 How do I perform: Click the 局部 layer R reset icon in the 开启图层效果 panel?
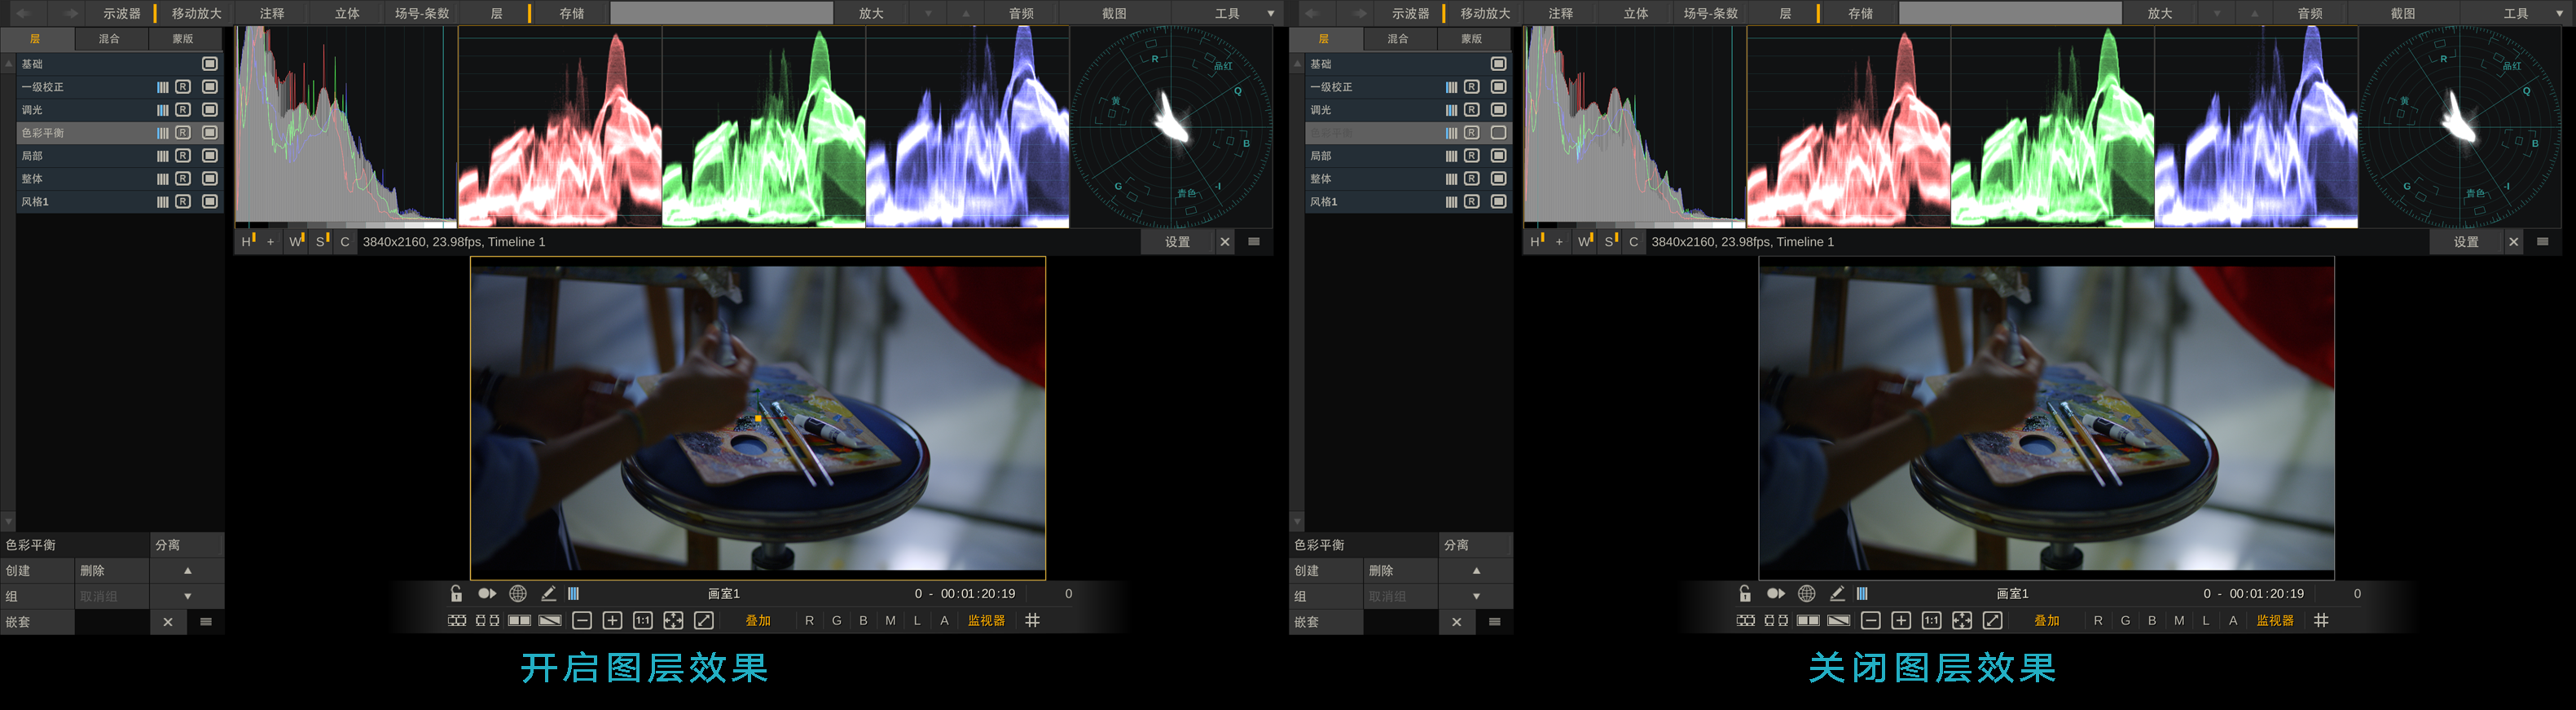click(183, 156)
